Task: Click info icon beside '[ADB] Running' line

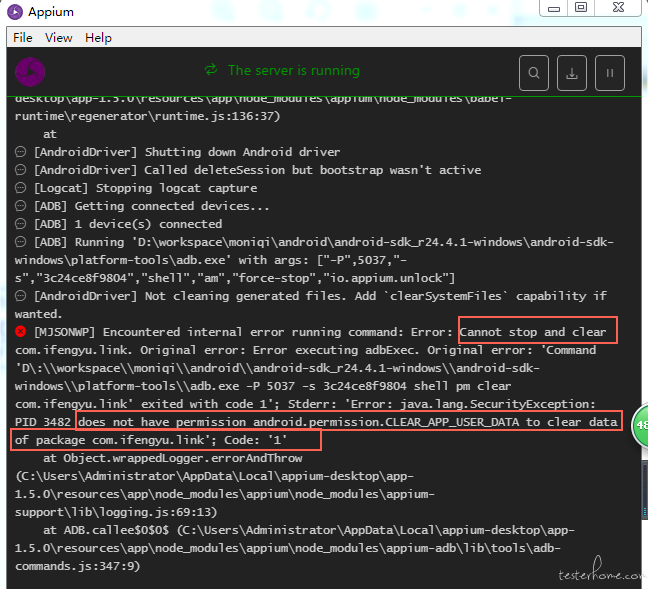Action: [x=20, y=242]
